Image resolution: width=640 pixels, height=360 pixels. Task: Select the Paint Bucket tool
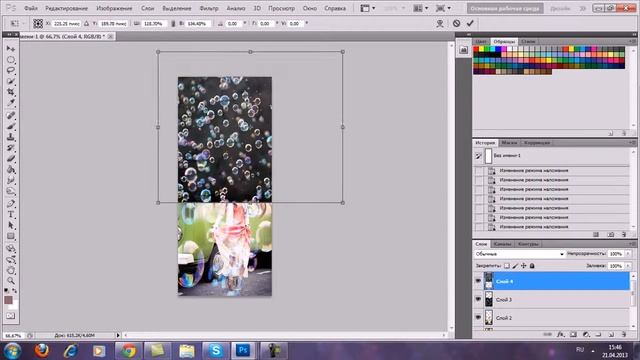pyautogui.click(x=11, y=170)
